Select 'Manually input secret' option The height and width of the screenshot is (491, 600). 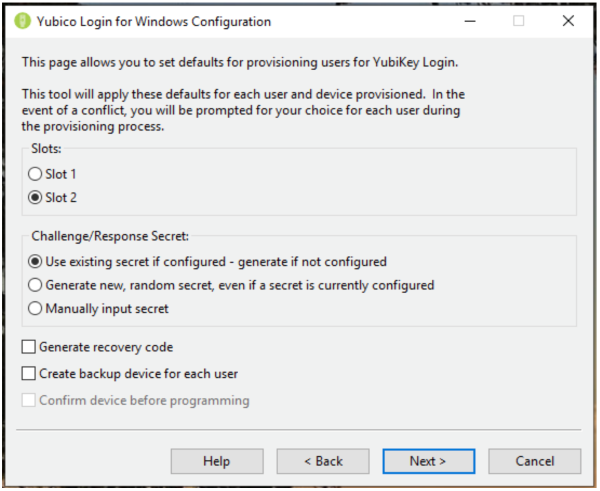pos(36,309)
